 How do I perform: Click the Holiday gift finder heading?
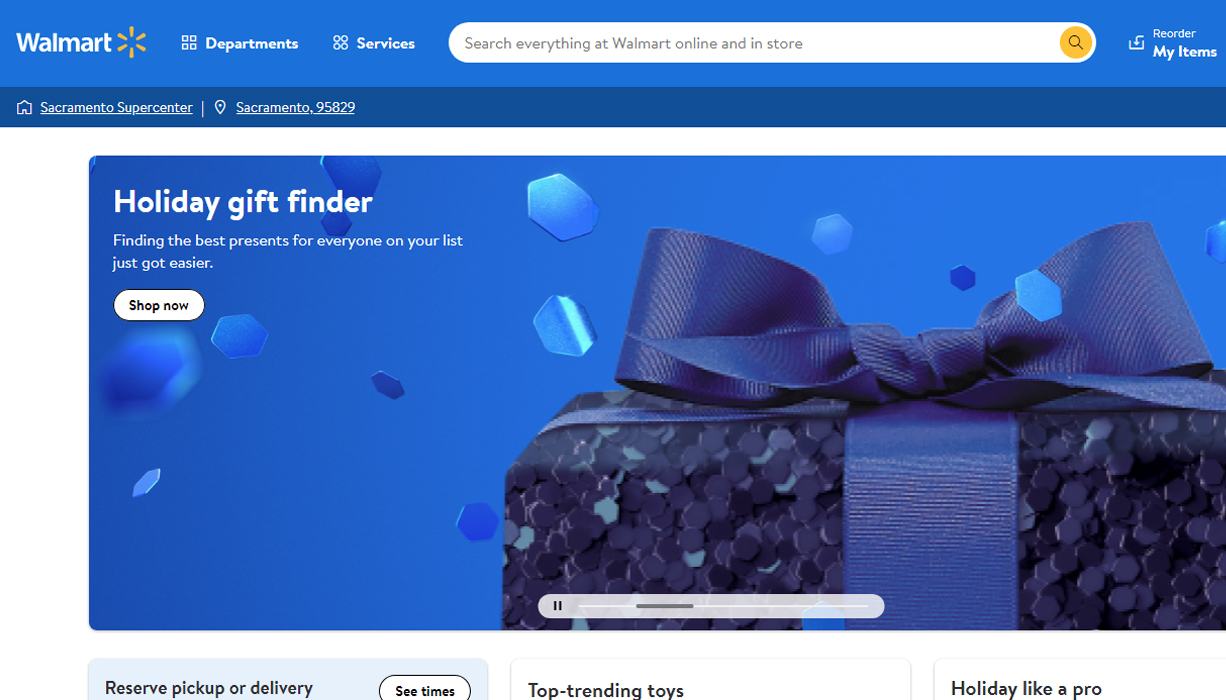pos(243,201)
